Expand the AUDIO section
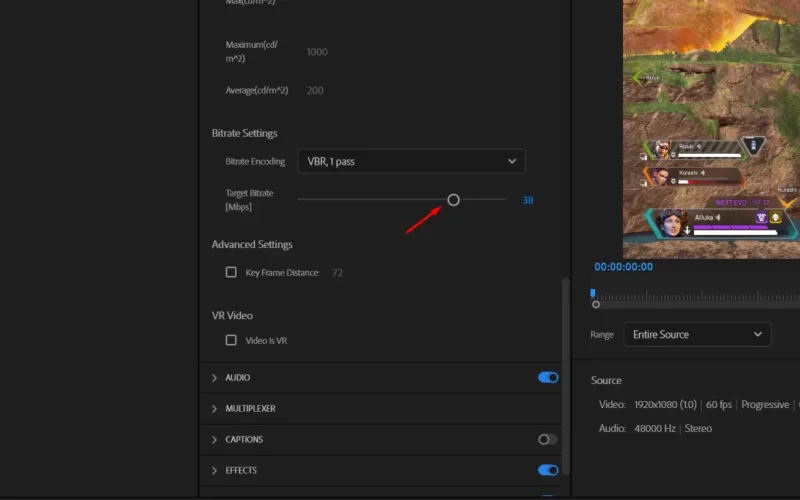 (x=214, y=378)
